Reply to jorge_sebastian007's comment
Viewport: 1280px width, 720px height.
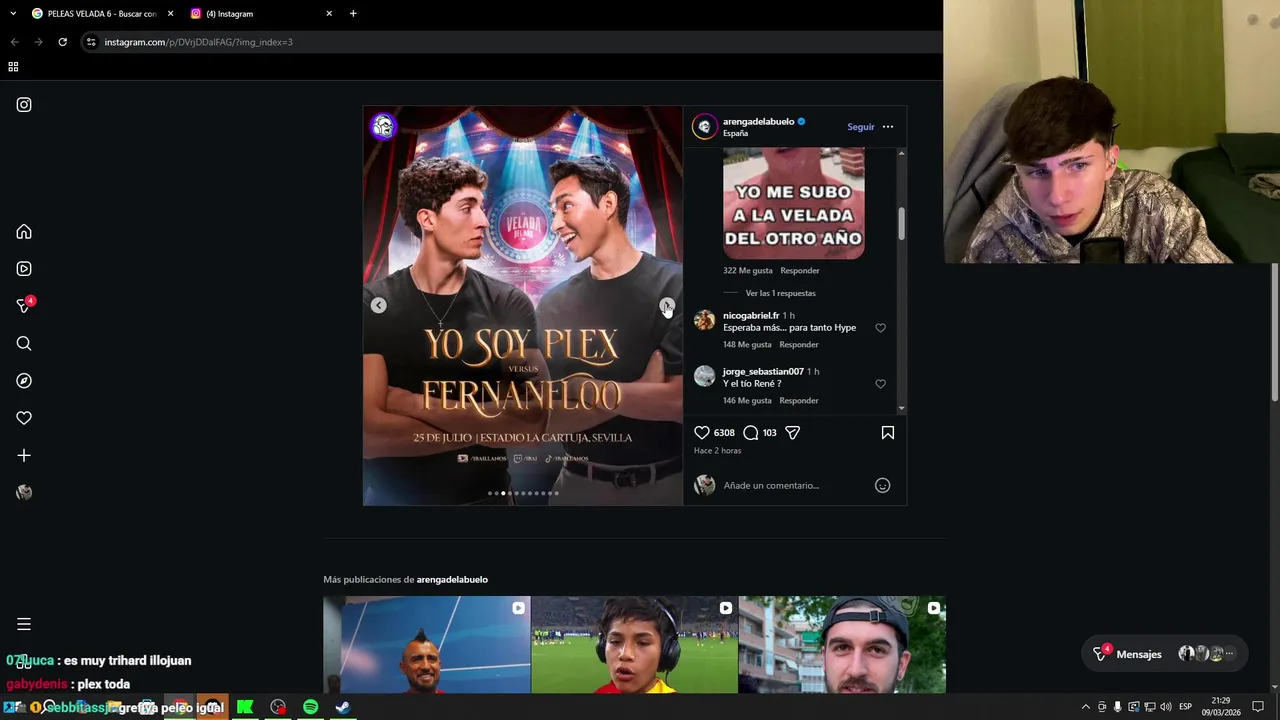point(799,400)
